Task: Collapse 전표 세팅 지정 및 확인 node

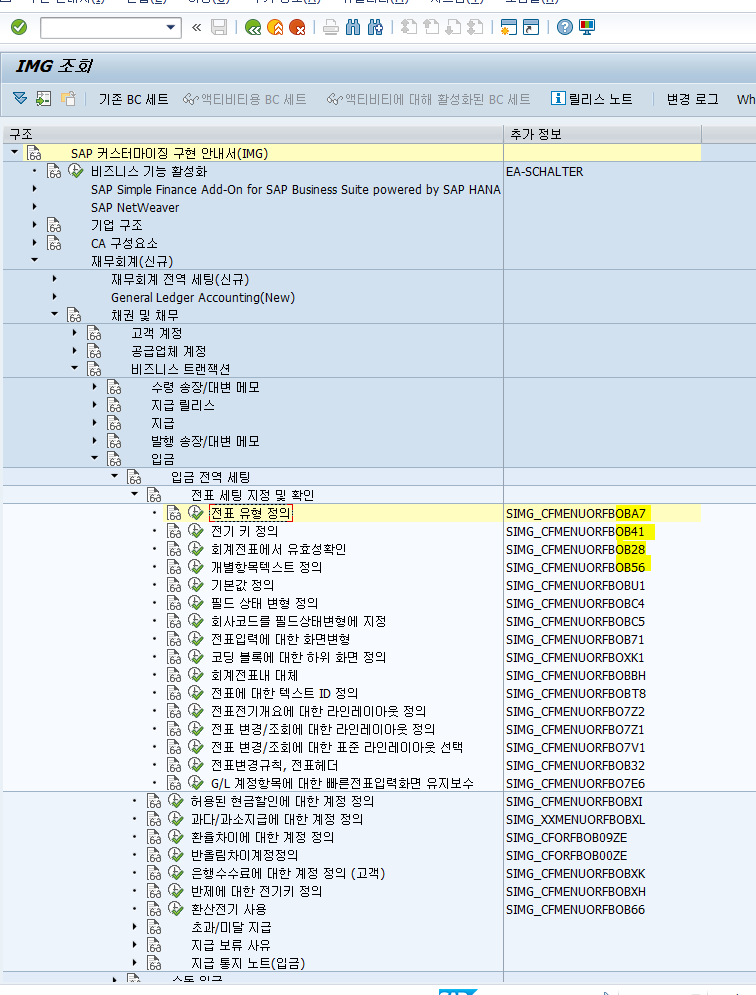Action: pyautogui.click(x=135, y=494)
